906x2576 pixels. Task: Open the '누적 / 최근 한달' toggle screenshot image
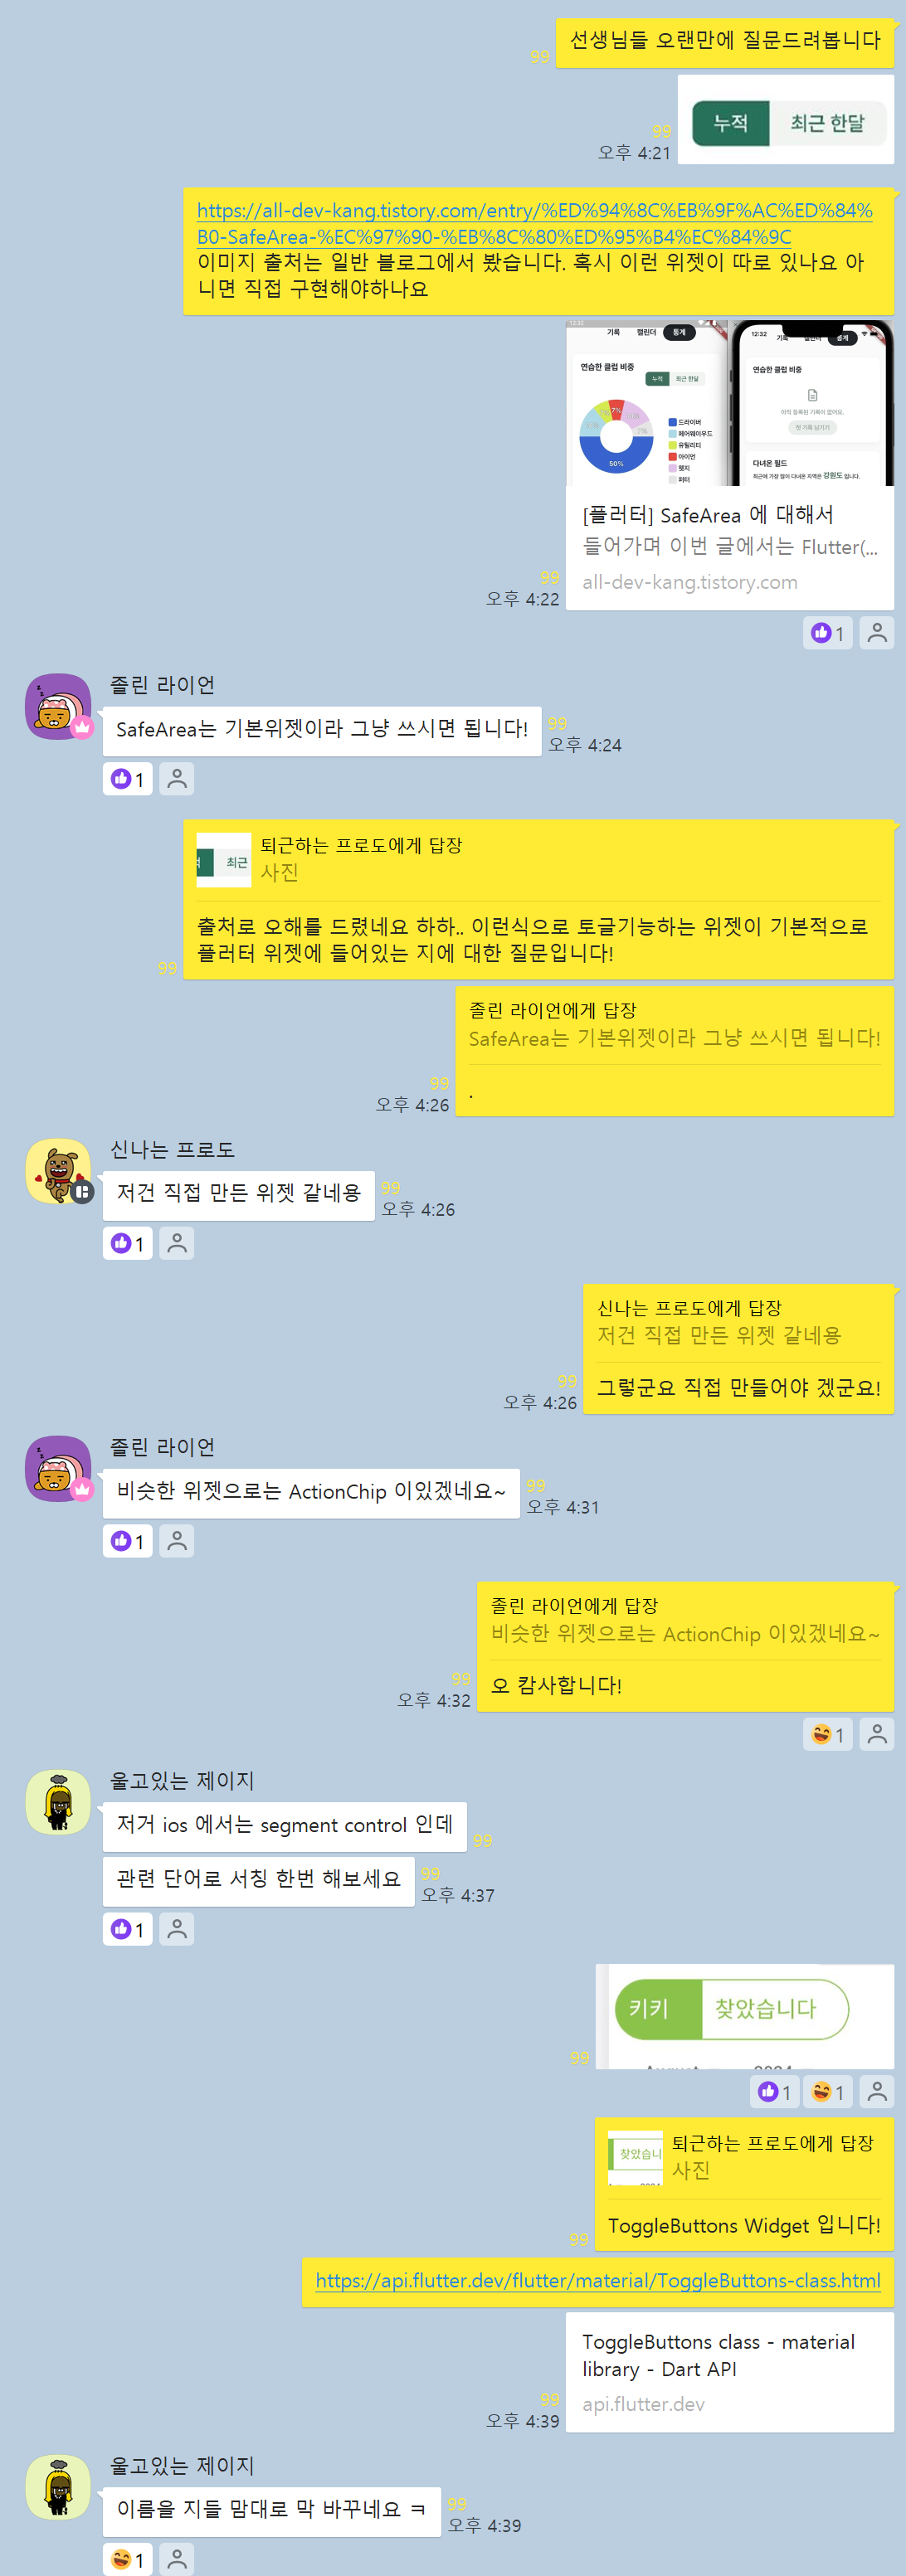click(x=786, y=120)
